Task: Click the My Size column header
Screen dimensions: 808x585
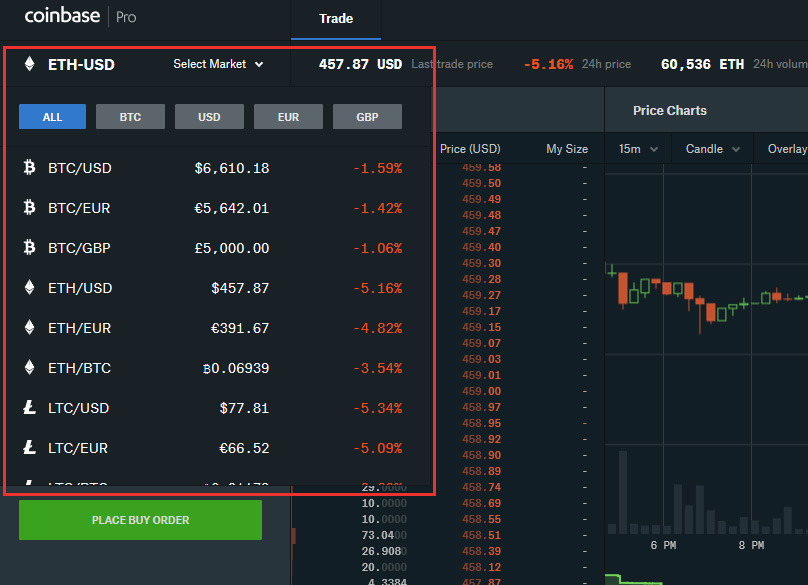Action: pyautogui.click(x=567, y=149)
